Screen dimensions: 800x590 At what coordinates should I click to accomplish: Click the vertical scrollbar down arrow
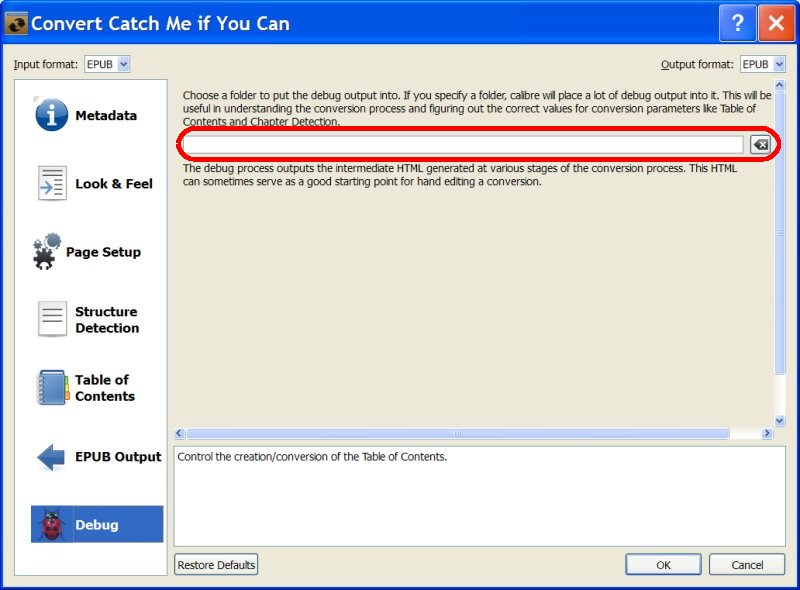click(780, 421)
